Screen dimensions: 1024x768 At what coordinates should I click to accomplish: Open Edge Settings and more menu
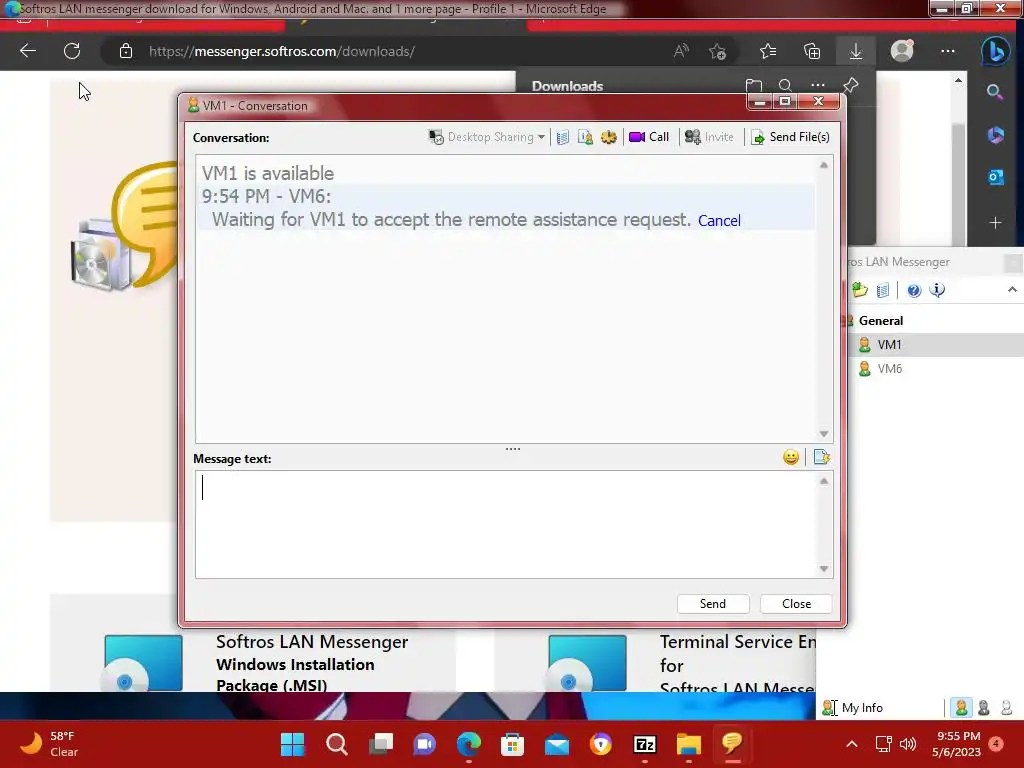point(948,51)
